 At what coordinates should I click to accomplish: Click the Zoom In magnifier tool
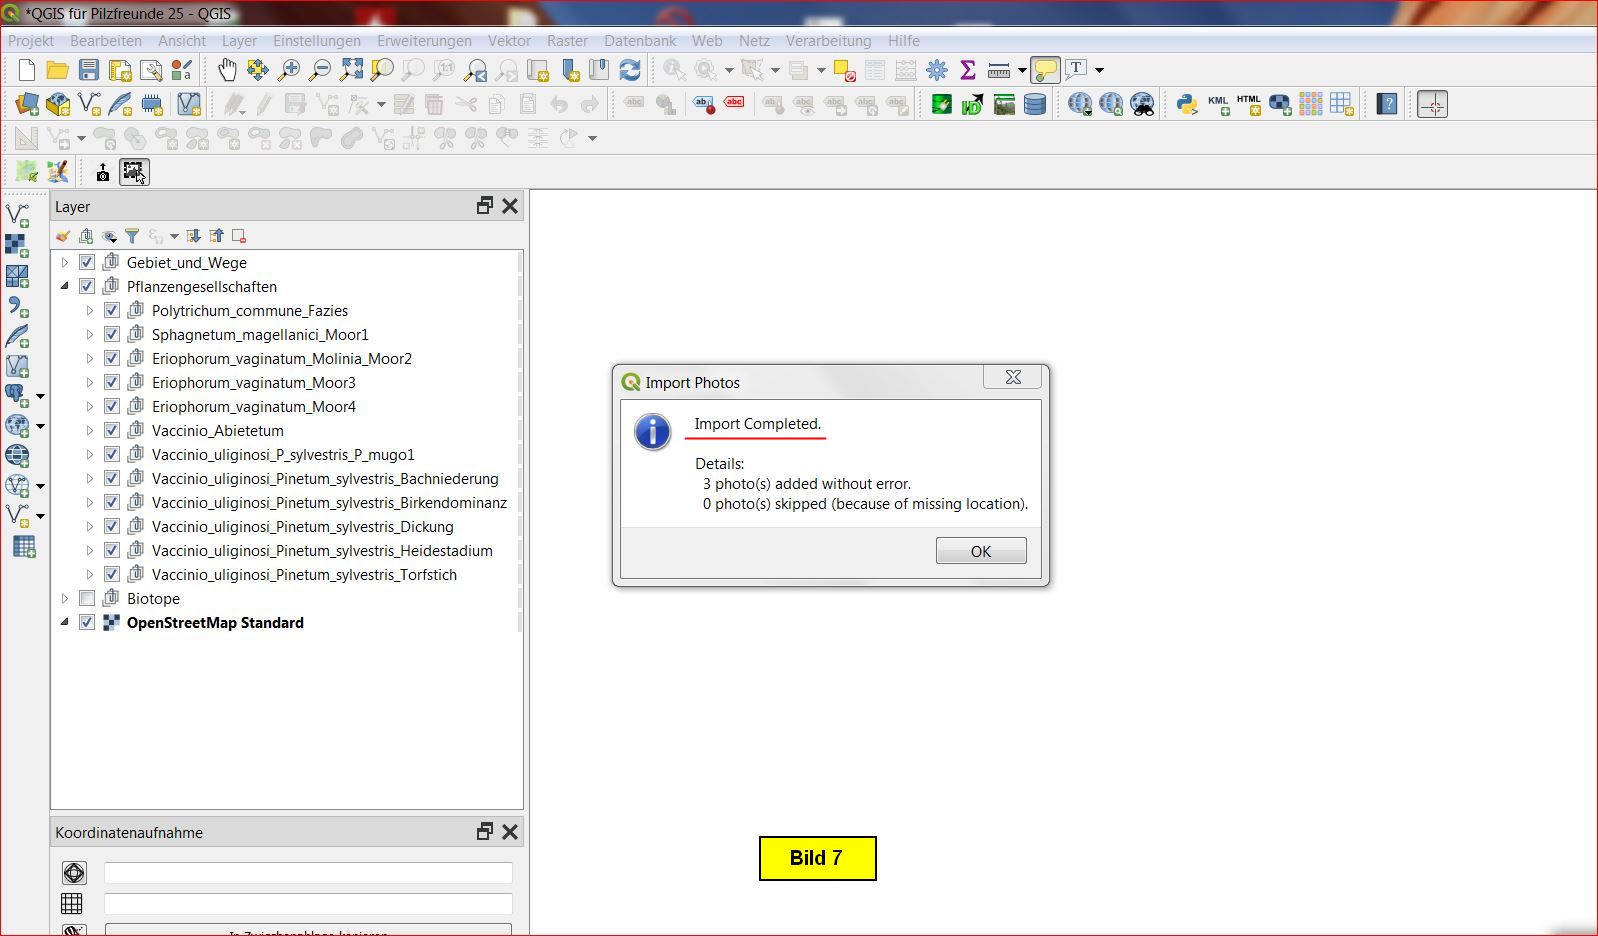coord(289,70)
